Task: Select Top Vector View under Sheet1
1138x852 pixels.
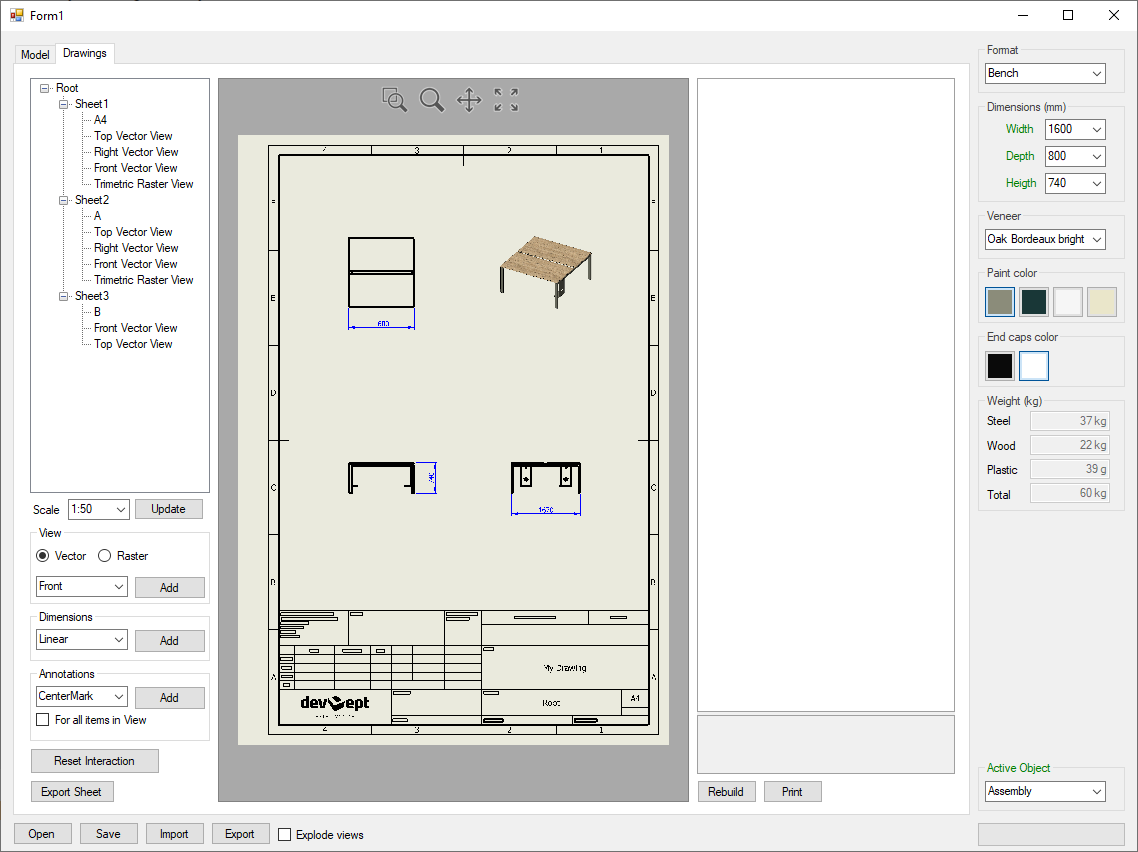Action: pos(134,136)
